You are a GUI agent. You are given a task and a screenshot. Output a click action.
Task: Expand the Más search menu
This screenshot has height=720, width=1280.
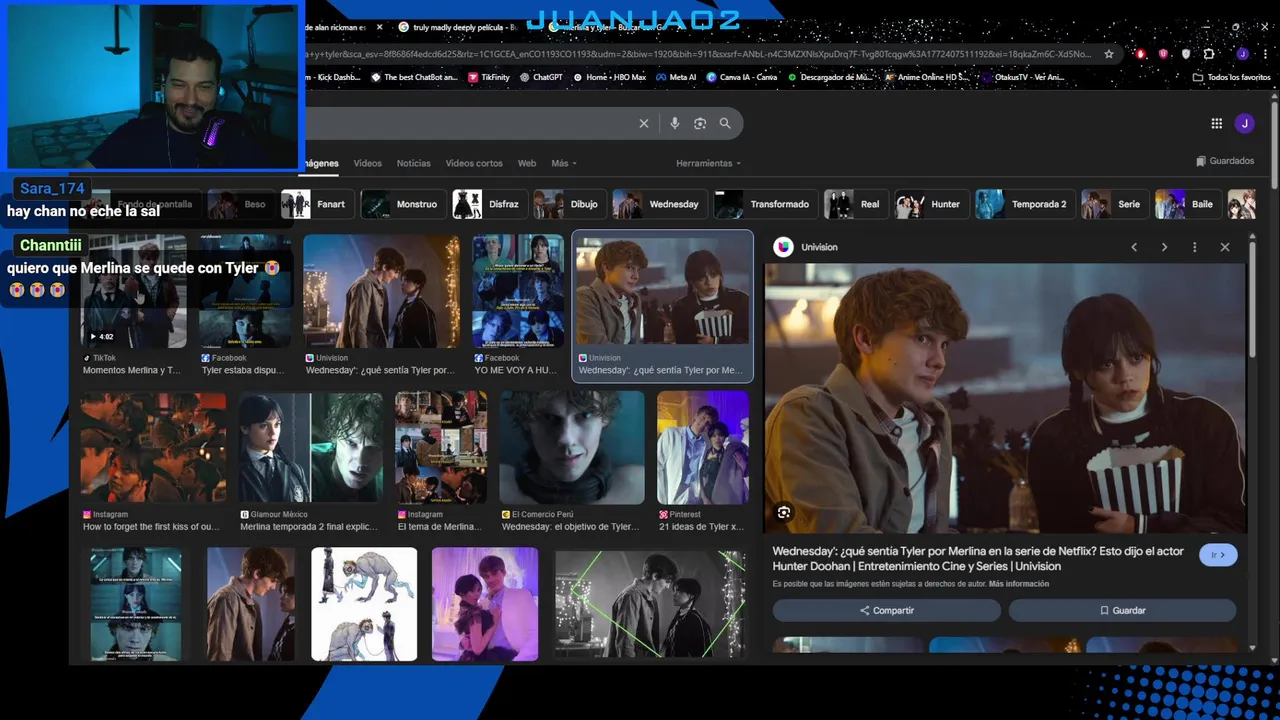[564, 163]
